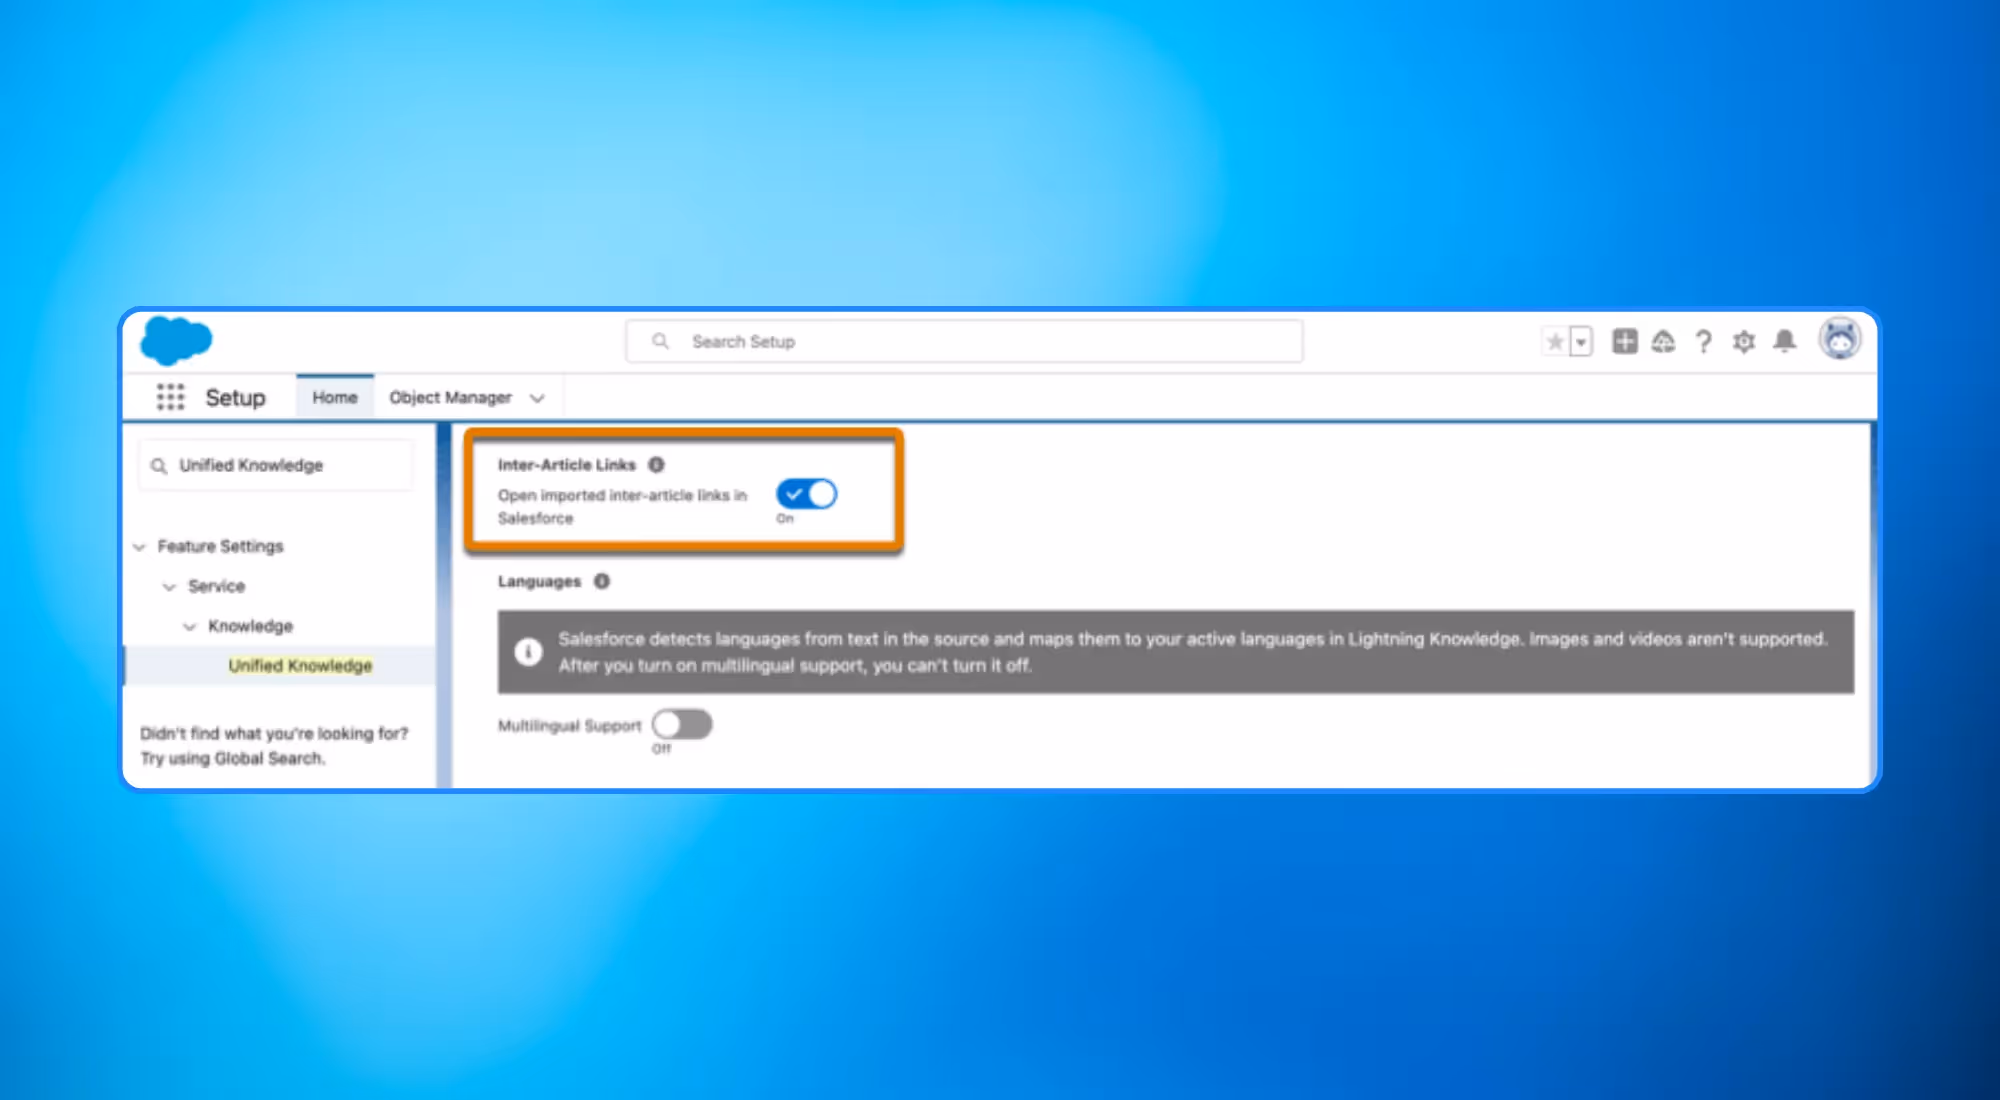The width and height of the screenshot is (2000, 1100).
Task: Select Unified Knowledge in the setup tree
Action: pyautogui.click(x=300, y=666)
